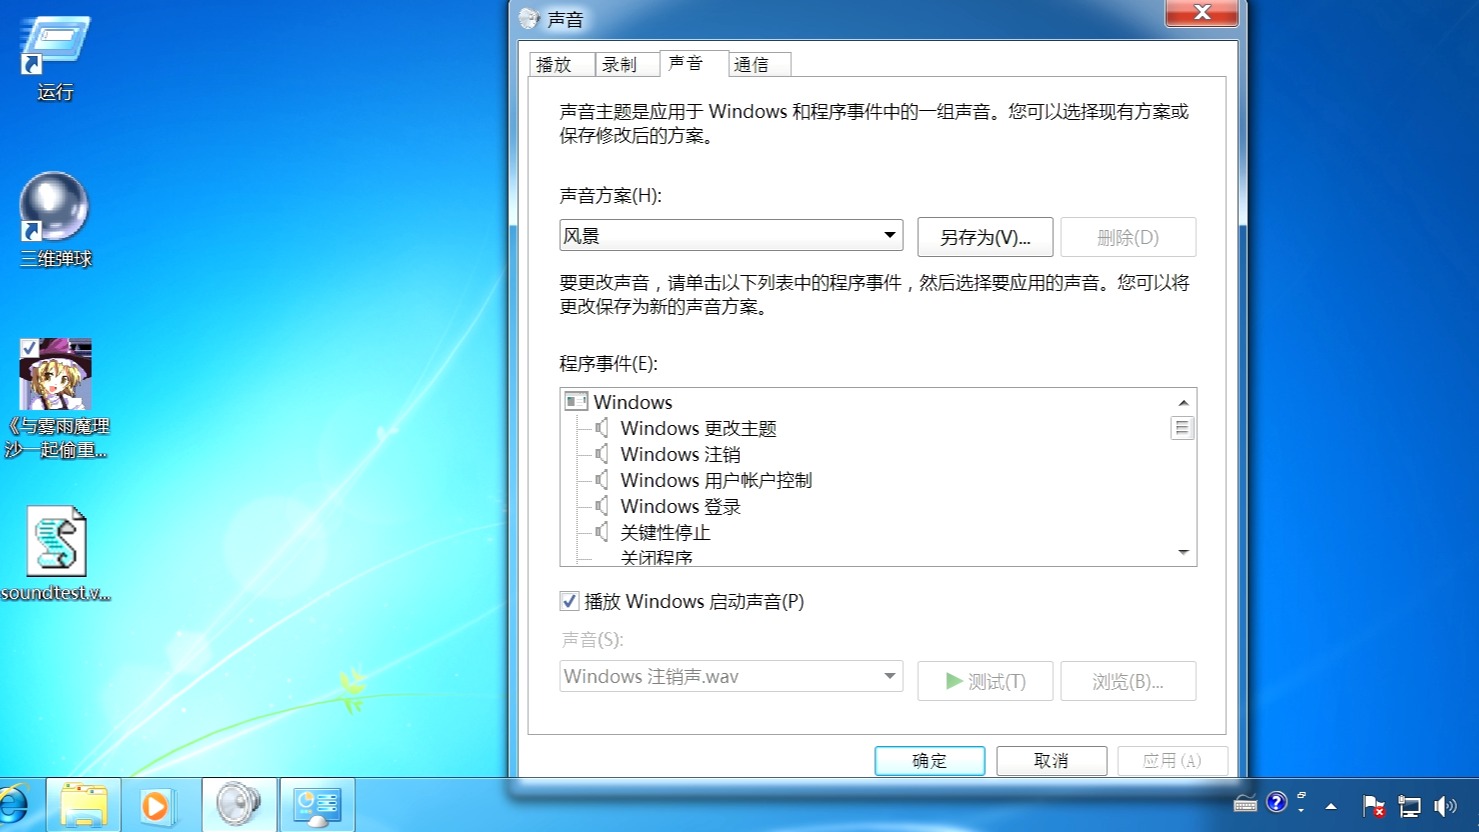The image size is (1479, 832).
Task: Select the Windows 注销 event
Action: [x=680, y=454]
